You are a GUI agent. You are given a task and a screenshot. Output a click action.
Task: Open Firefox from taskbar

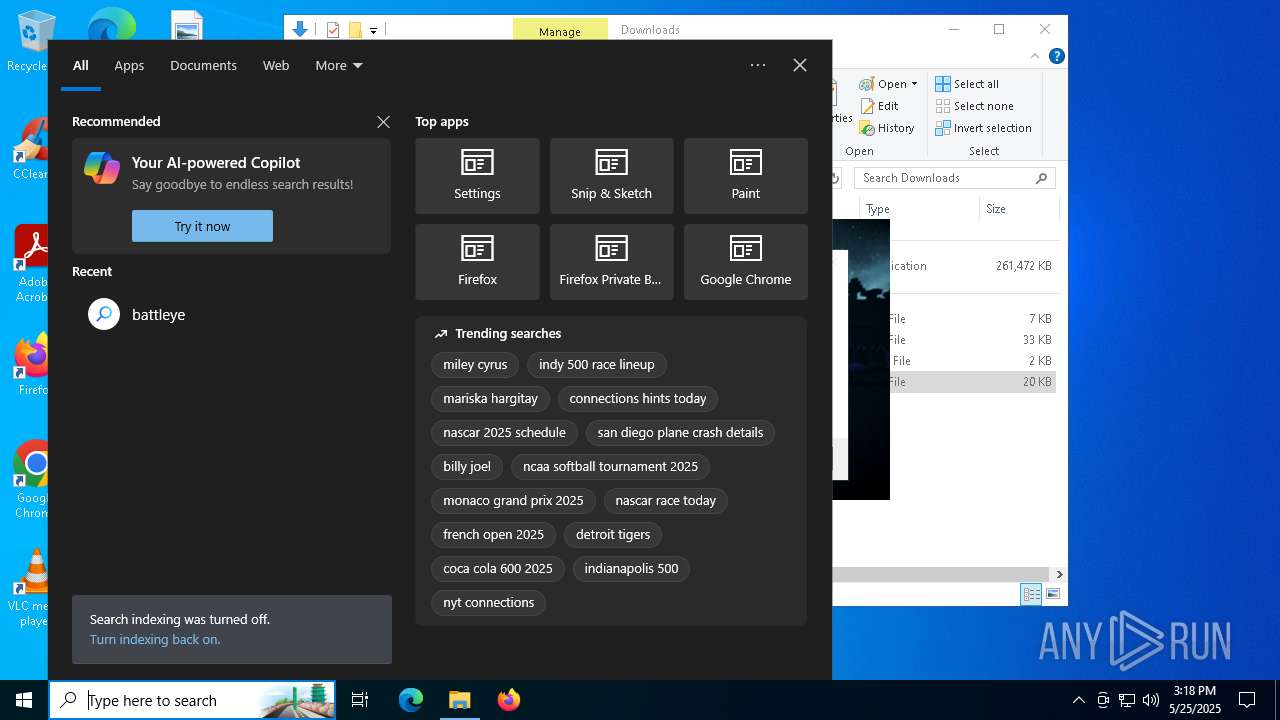[x=508, y=700]
